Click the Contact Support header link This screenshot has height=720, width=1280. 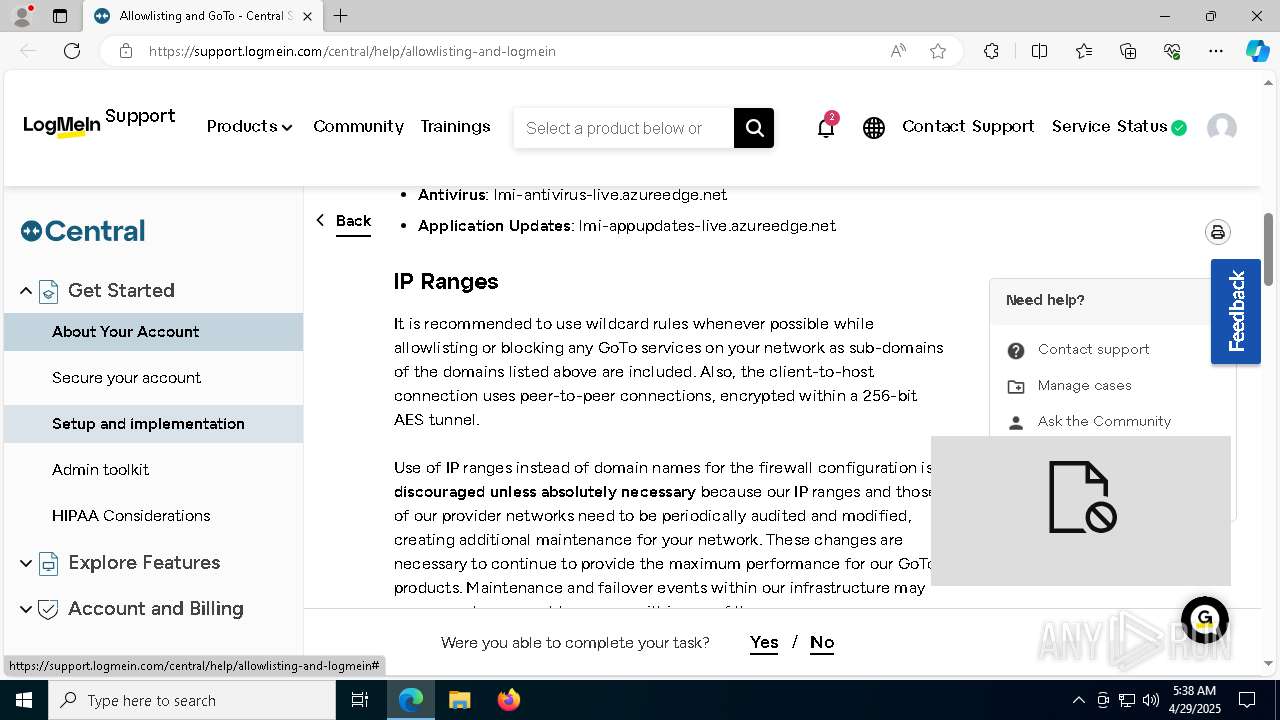(x=968, y=126)
